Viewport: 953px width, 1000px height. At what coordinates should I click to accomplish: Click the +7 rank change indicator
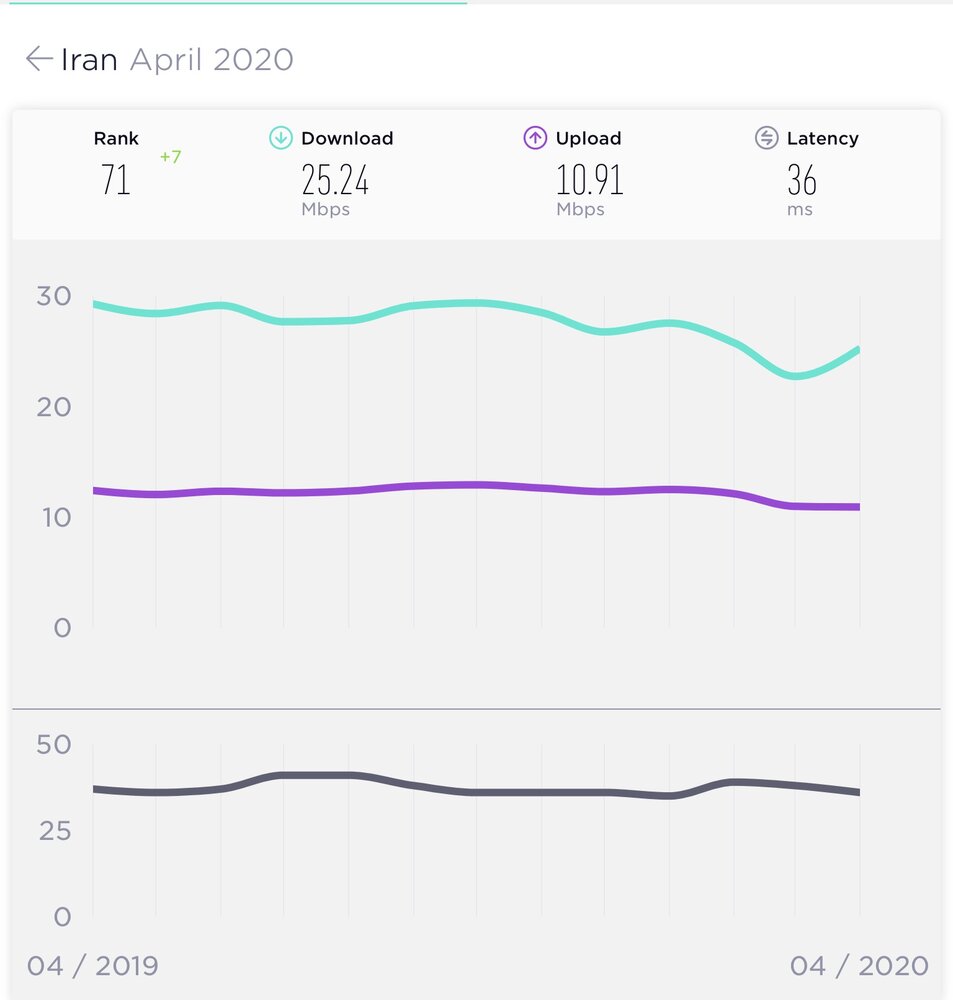(170, 157)
